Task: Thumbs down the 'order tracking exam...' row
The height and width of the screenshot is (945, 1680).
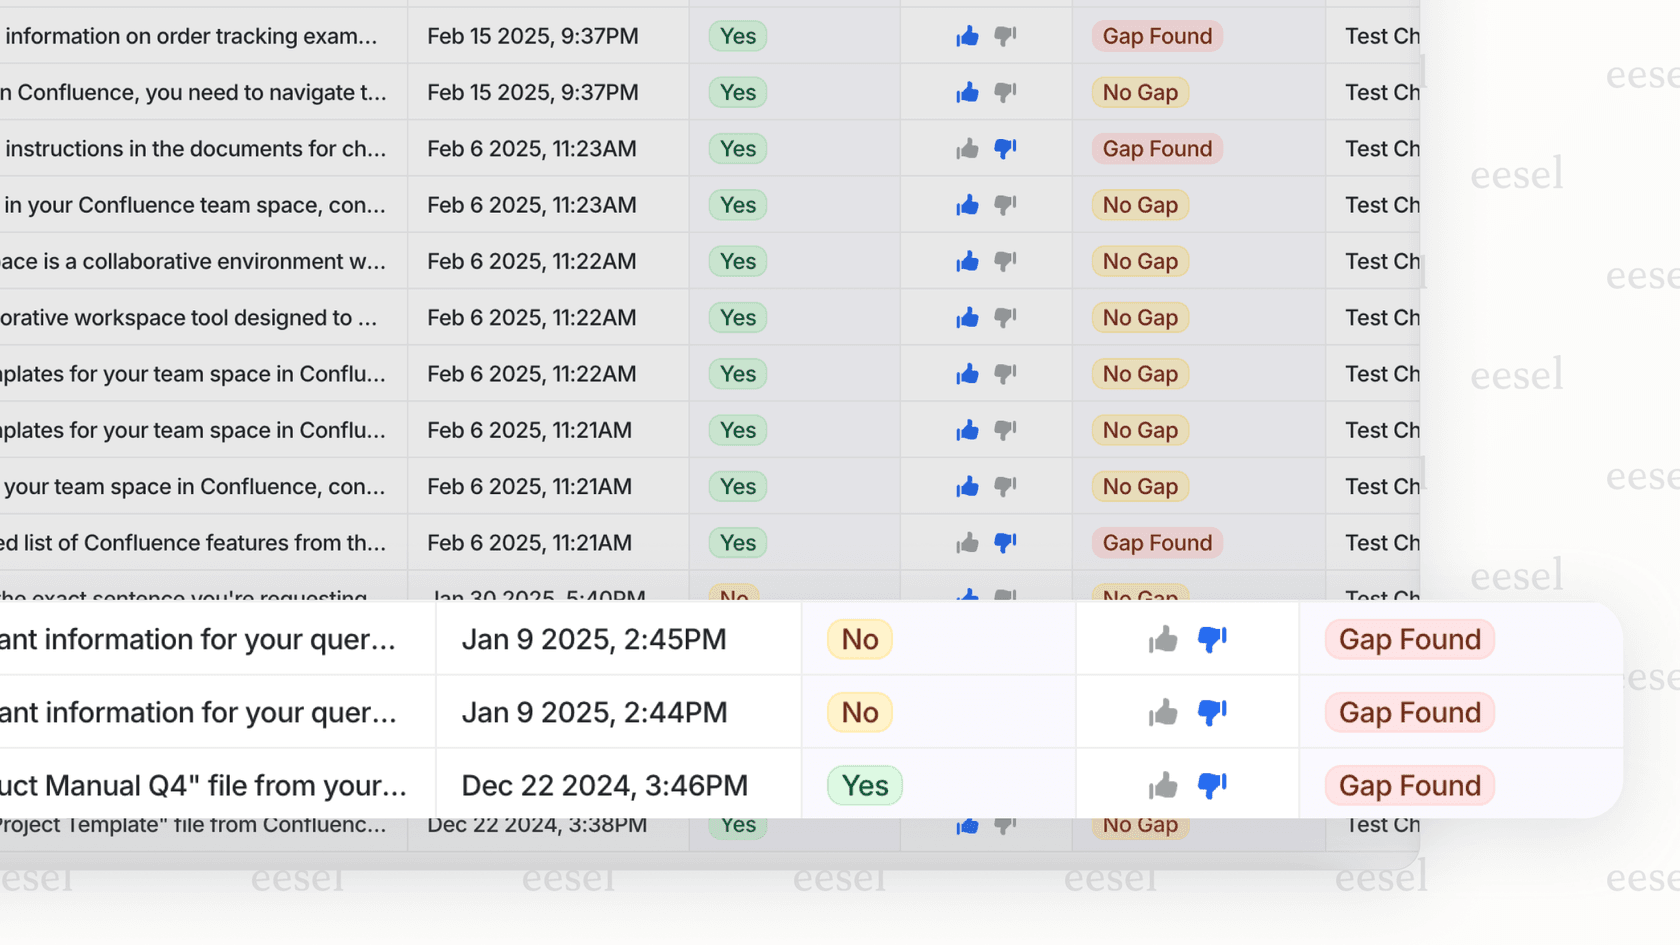Action: tap(1005, 36)
